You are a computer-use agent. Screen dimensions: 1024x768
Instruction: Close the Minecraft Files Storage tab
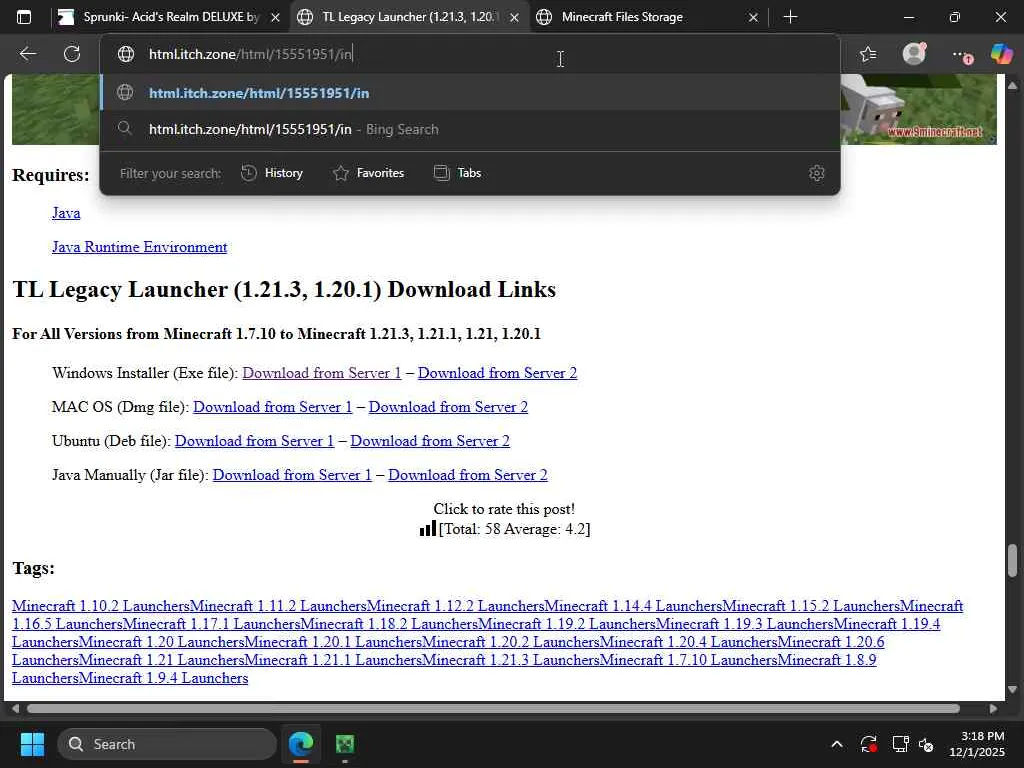pos(753,18)
